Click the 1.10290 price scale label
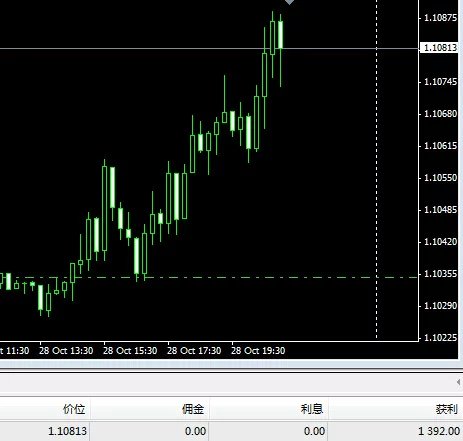This screenshot has height=441, width=463. point(440,306)
